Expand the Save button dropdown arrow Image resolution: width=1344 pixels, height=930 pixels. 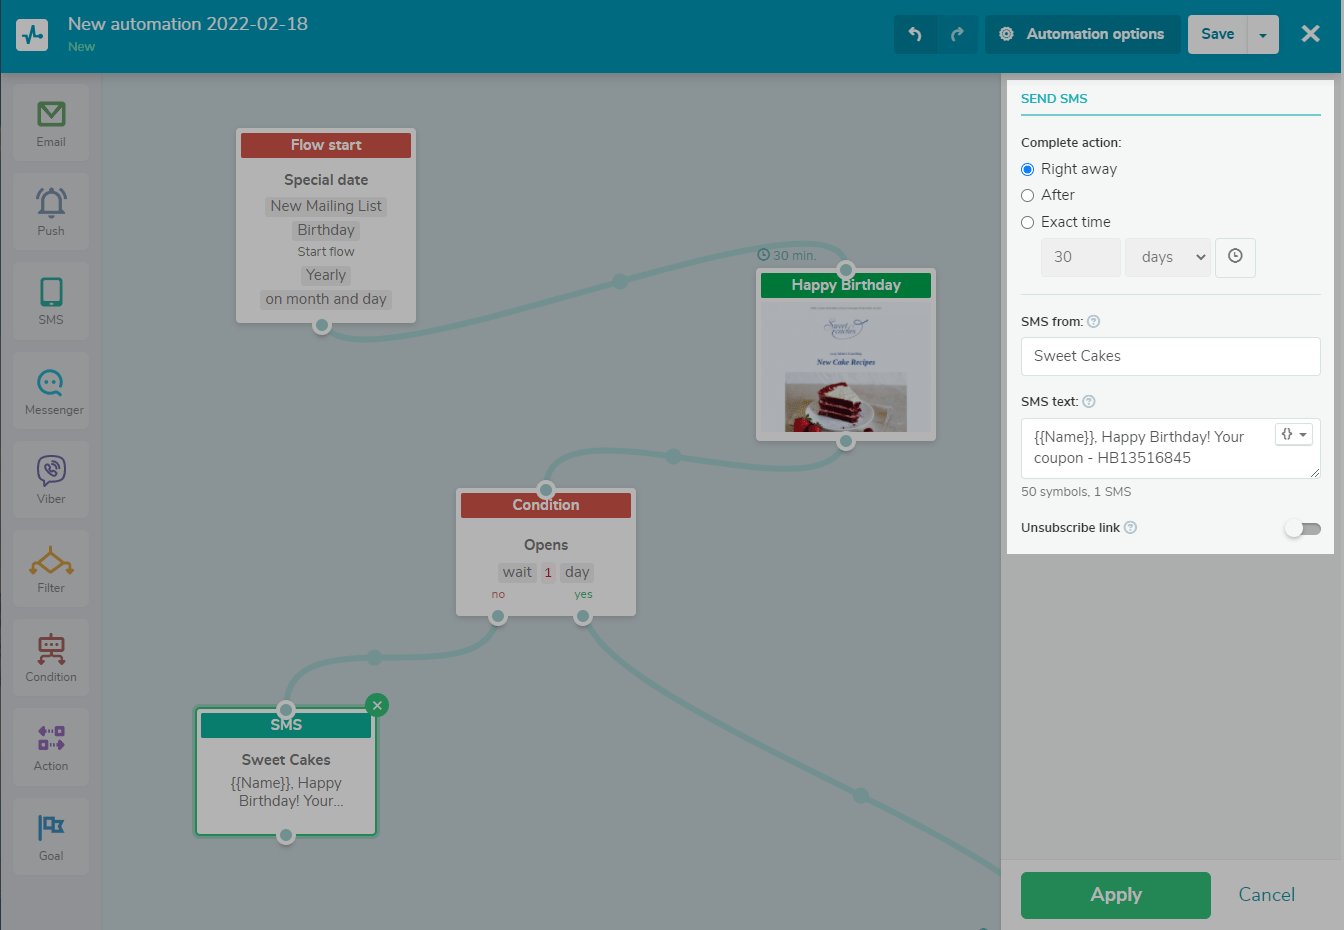click(x=1262, y=33)
